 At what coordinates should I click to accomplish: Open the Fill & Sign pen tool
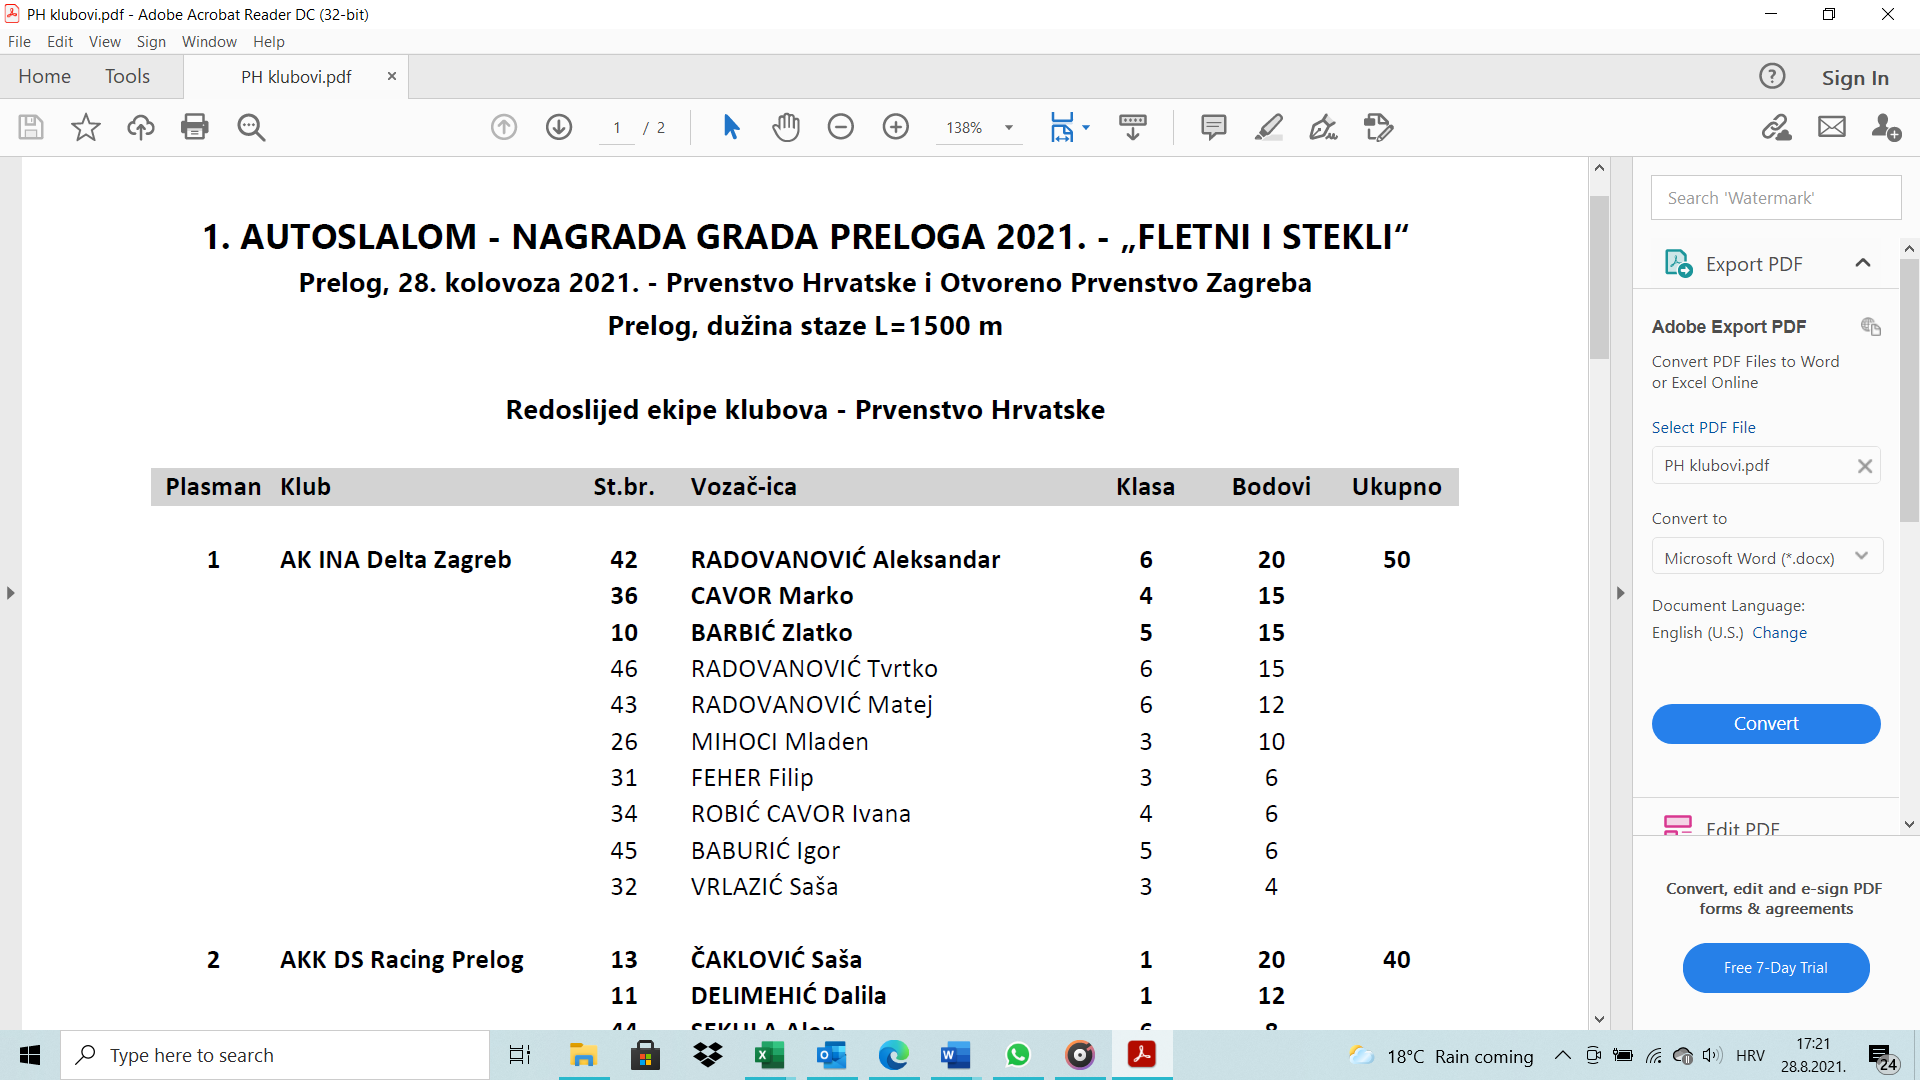[1323, 127]
